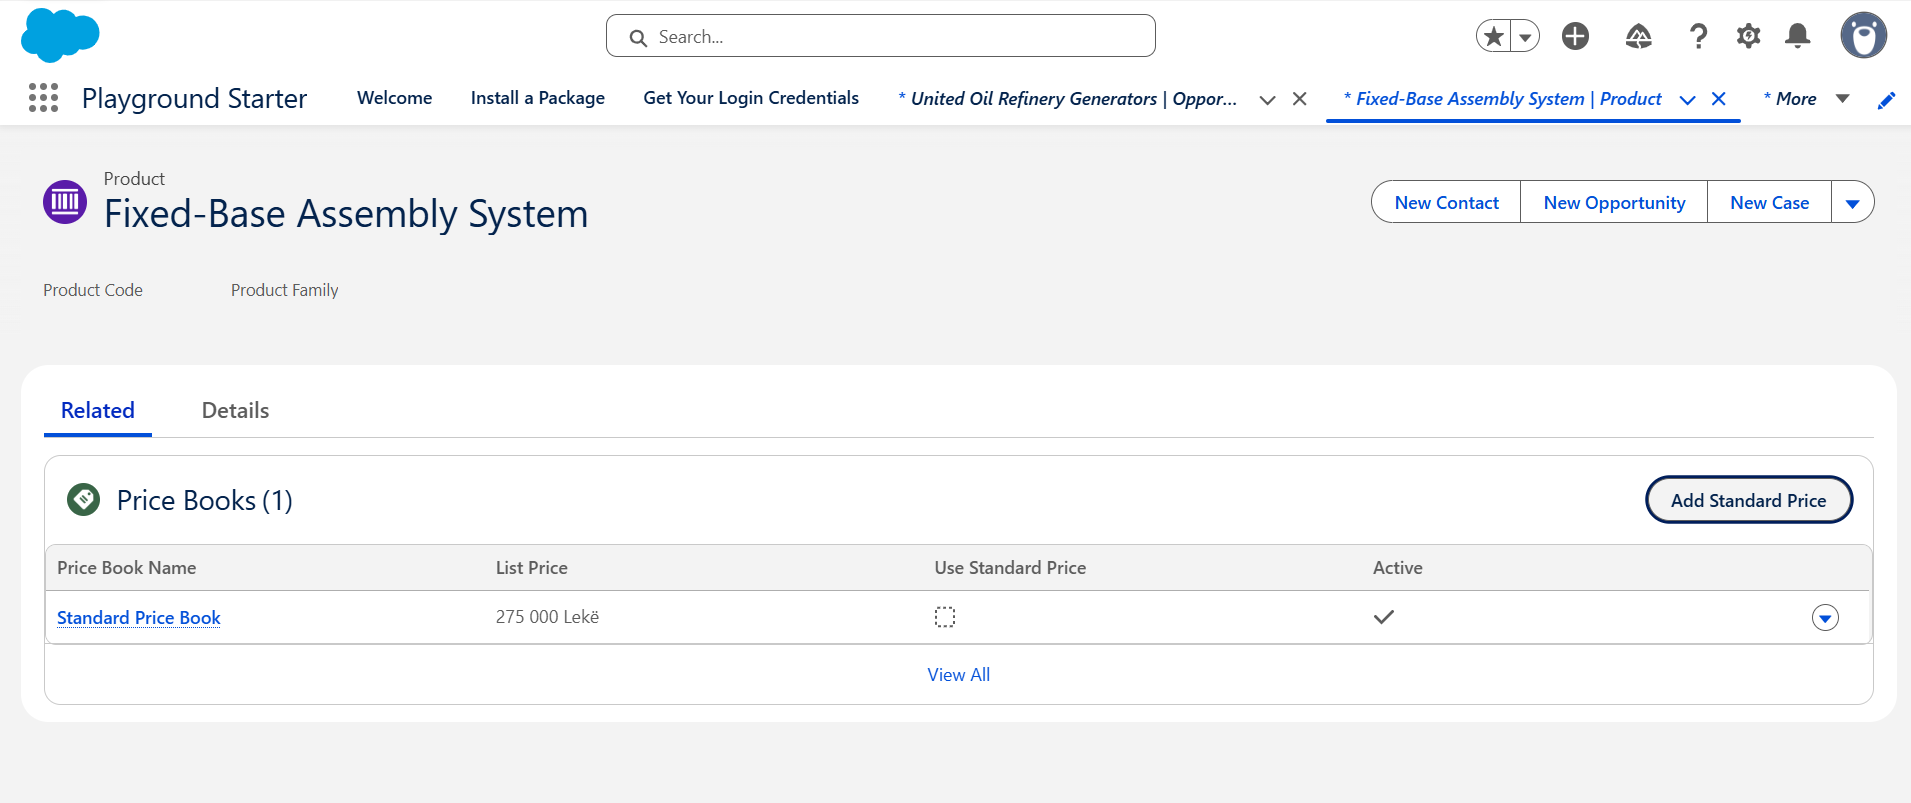Open the Install a Package tab

(x=538, y=98)
